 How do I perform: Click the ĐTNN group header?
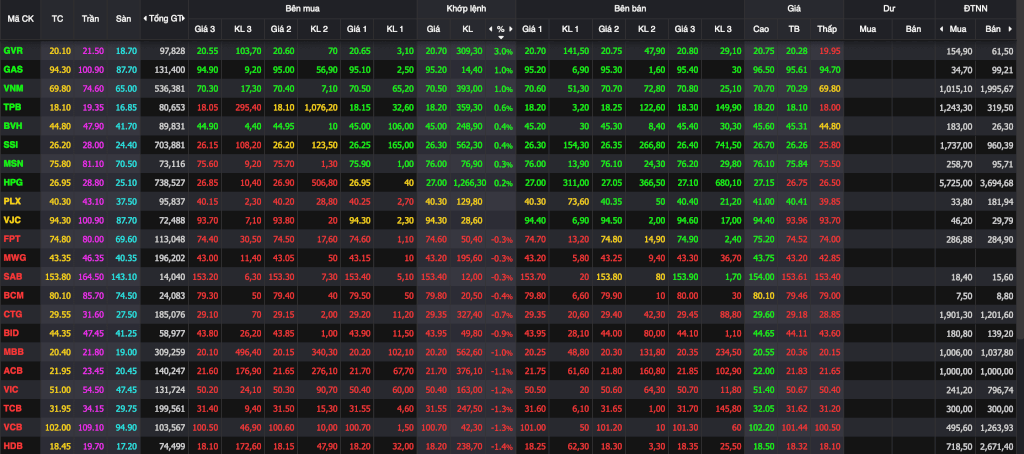click(x=976, y=9)
